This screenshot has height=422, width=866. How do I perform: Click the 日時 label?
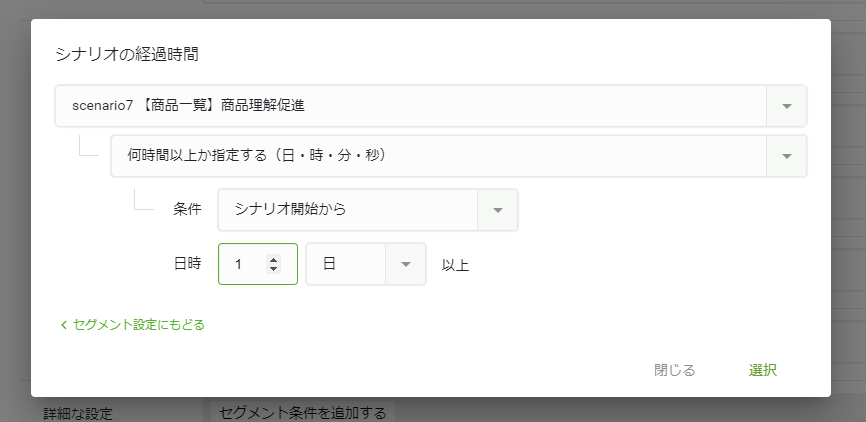coord(187,264)
